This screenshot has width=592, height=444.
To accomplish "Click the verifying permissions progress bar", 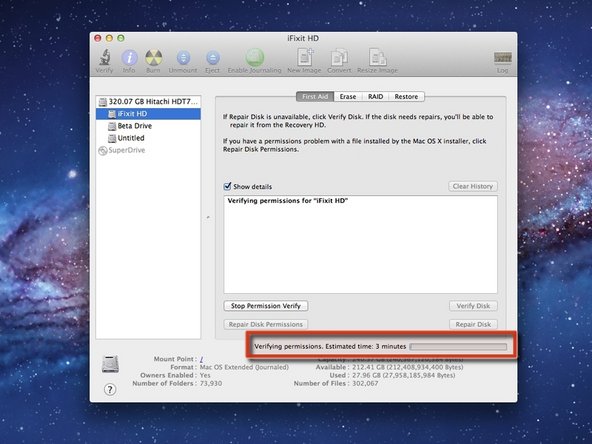I will [x=458, y=347].
